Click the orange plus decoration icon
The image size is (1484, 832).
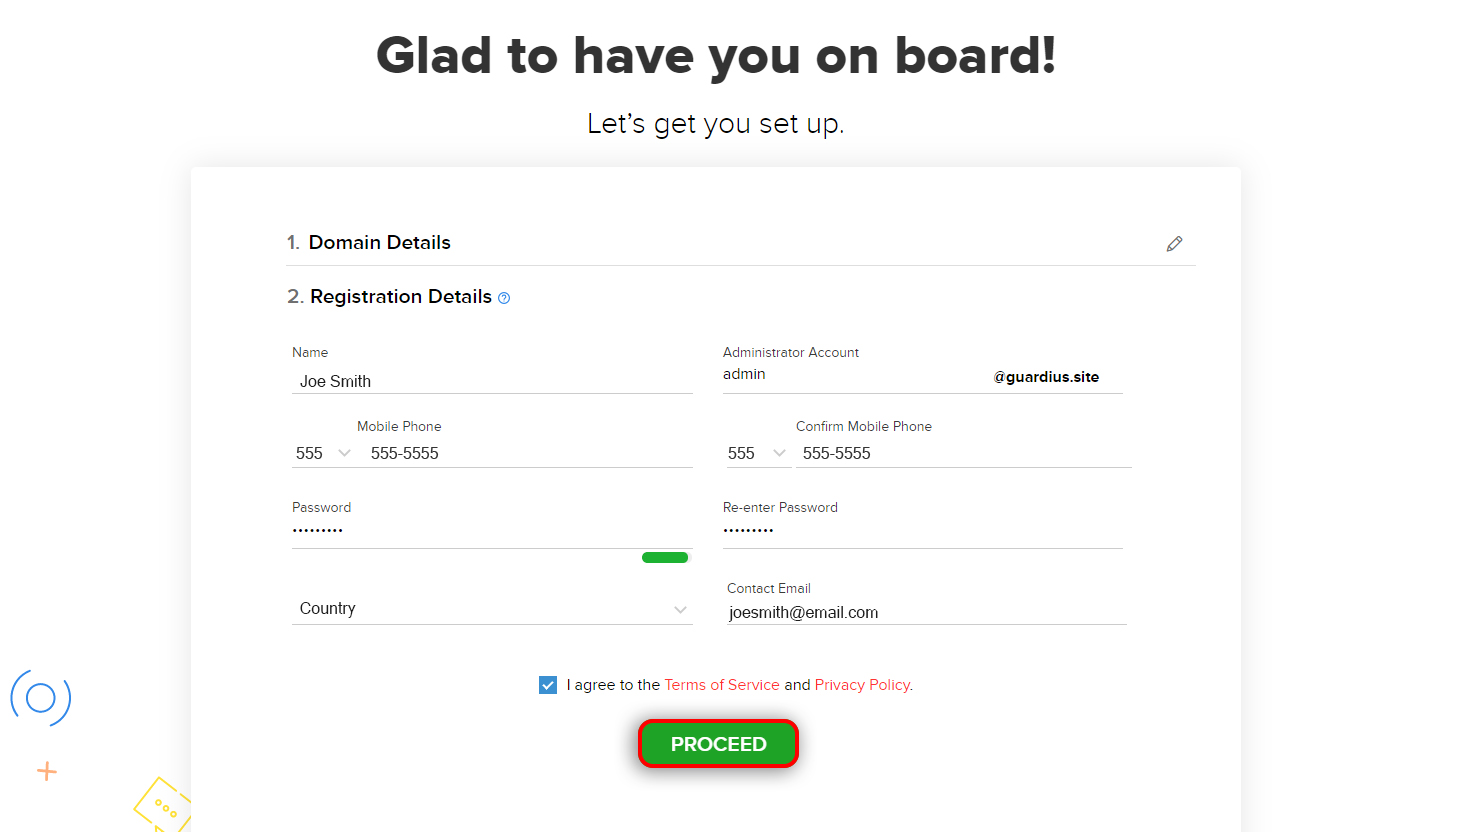tap(47, 771)
